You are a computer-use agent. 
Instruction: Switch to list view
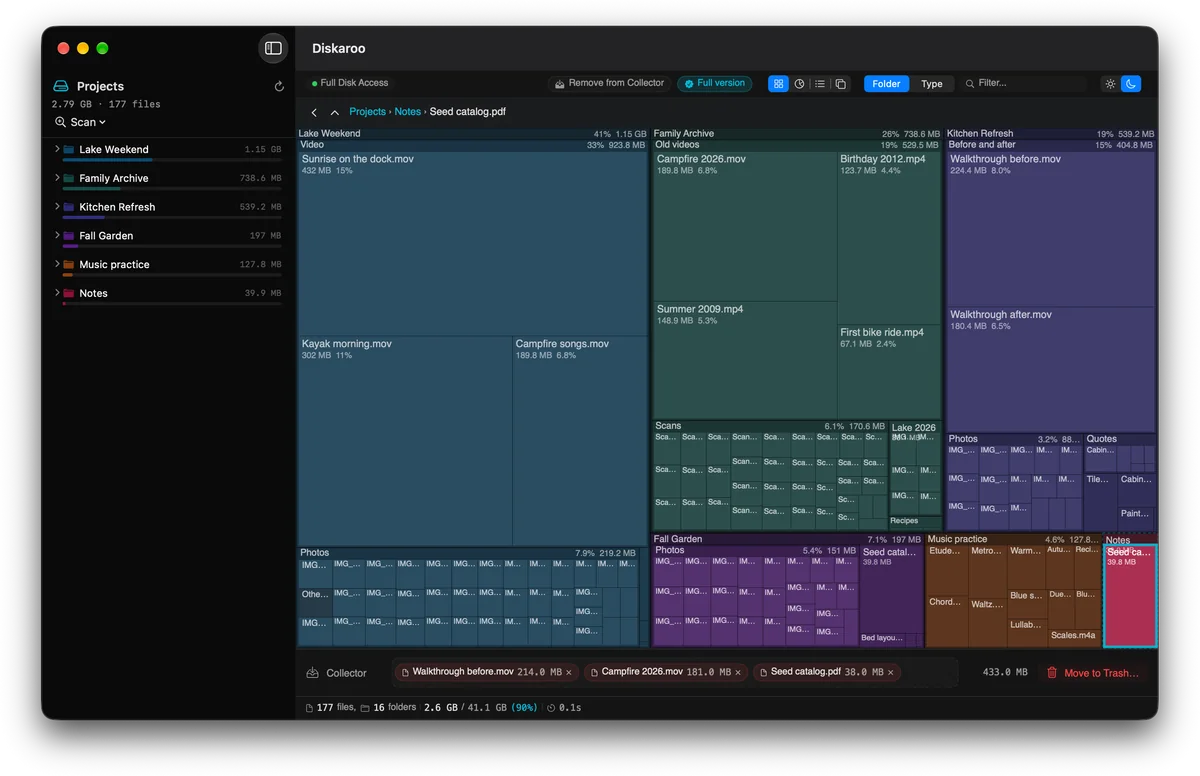(820, 84)
